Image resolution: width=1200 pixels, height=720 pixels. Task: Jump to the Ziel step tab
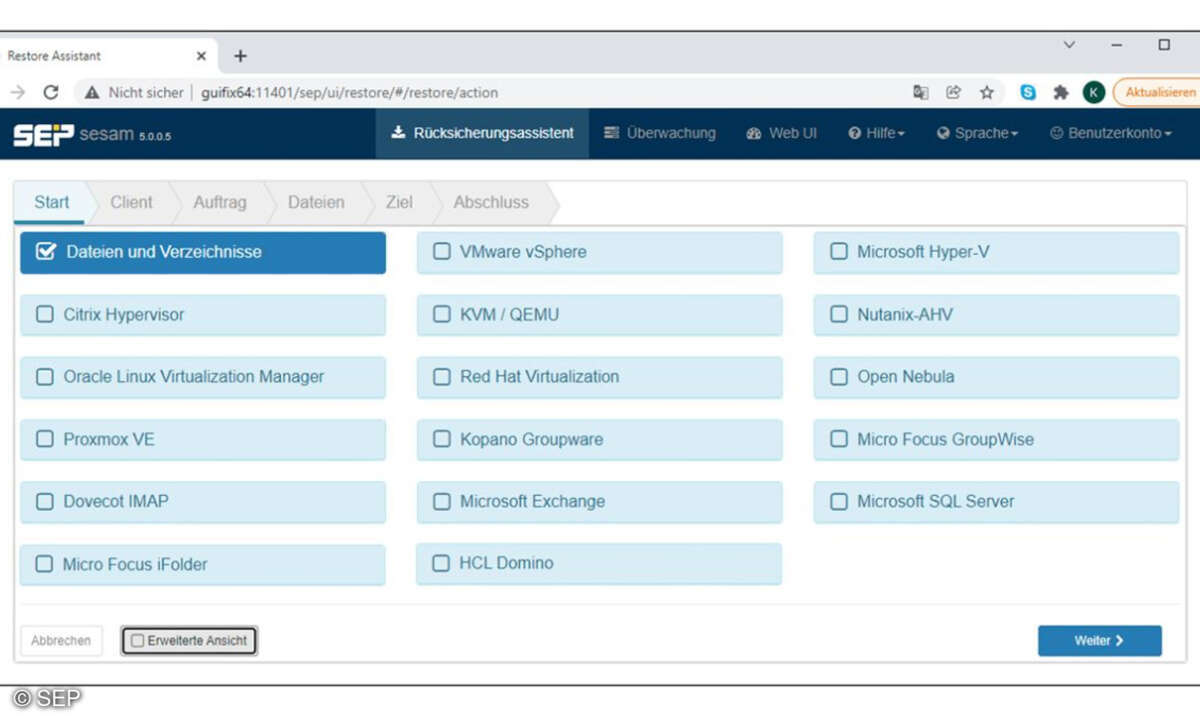click(x=399, y=203)
